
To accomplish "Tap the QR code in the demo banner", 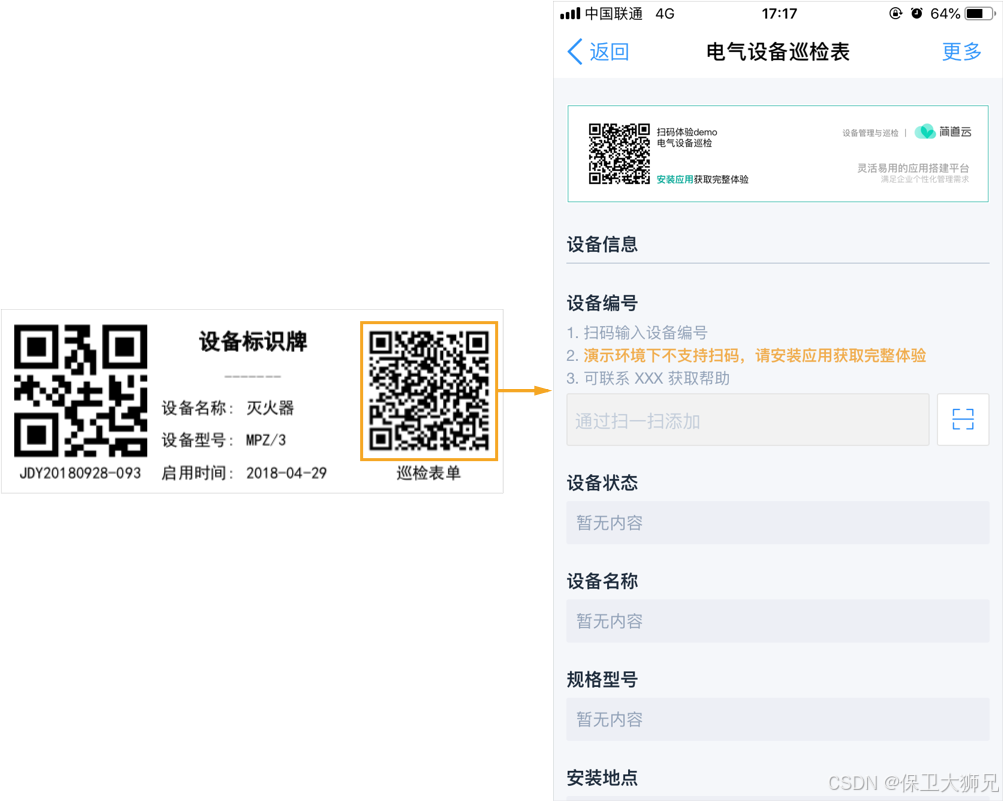I will 619,154.
